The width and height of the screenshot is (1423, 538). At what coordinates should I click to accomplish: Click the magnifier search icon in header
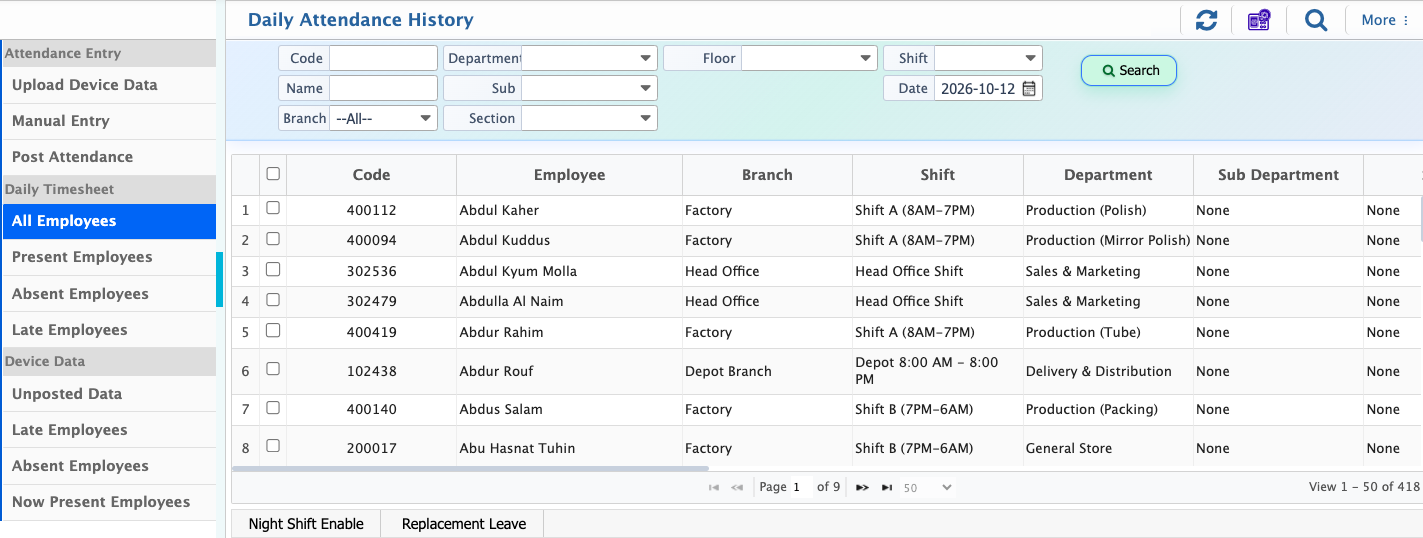point(1315,20)
